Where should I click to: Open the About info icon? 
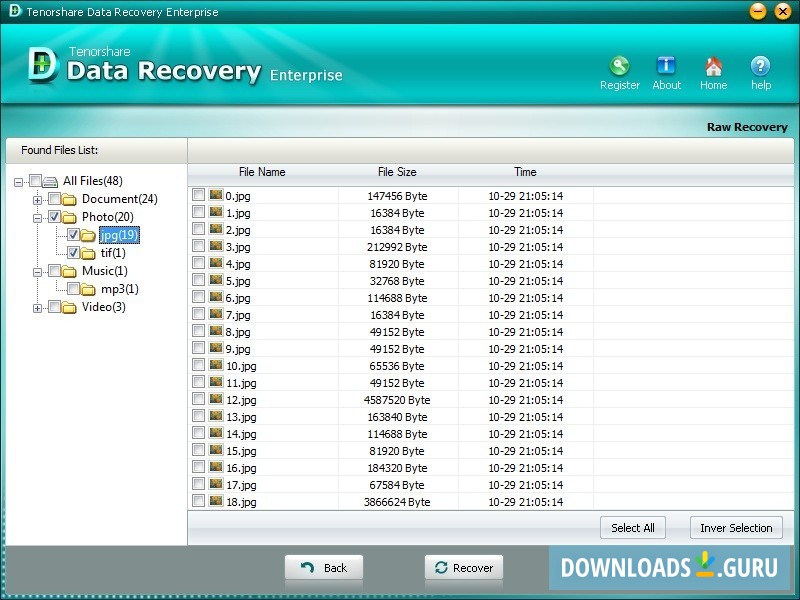pos(666,67)
